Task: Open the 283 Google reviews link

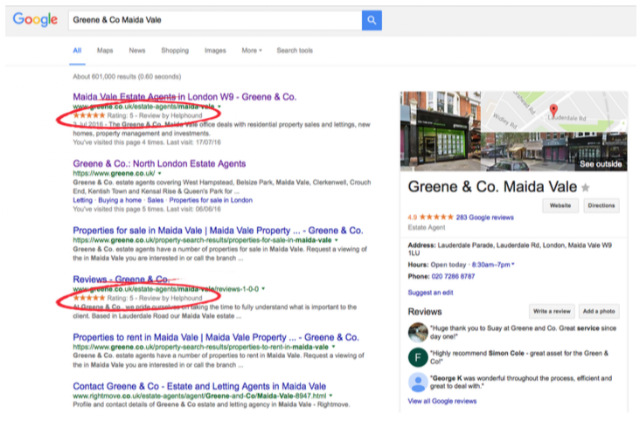Action: pyautogui.click(x=484, y=217)
